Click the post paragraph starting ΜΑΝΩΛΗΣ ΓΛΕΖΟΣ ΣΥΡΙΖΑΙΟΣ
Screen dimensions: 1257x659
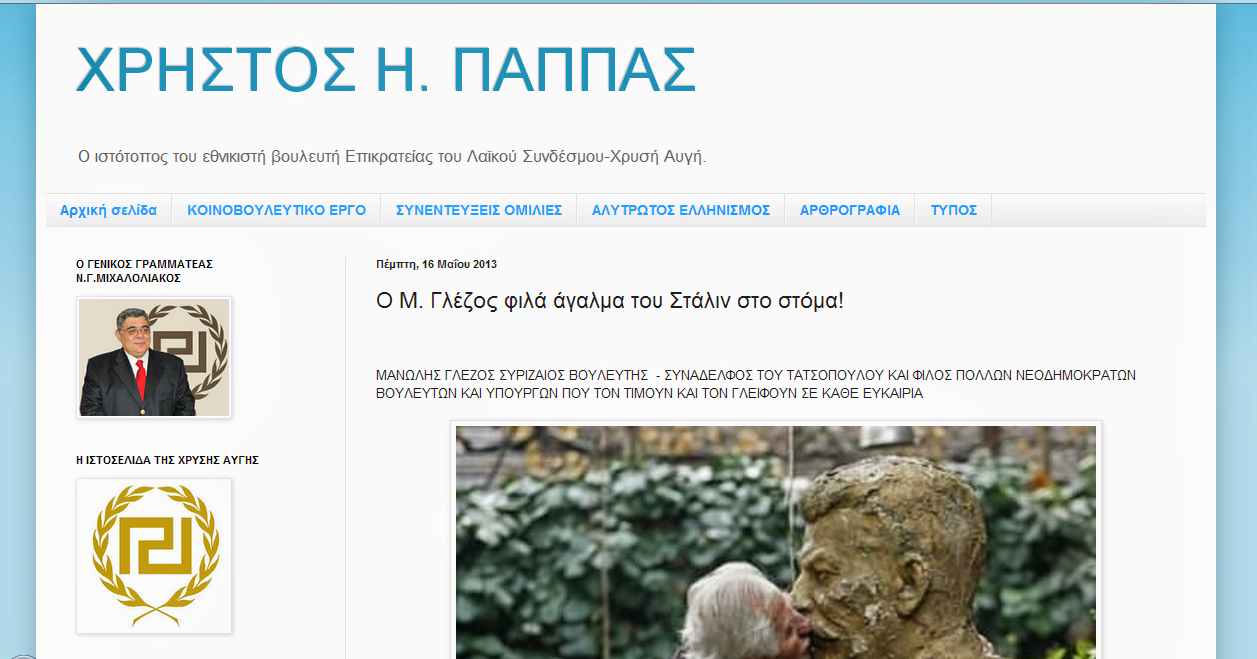pyautogui.click(x=756, y=384)
